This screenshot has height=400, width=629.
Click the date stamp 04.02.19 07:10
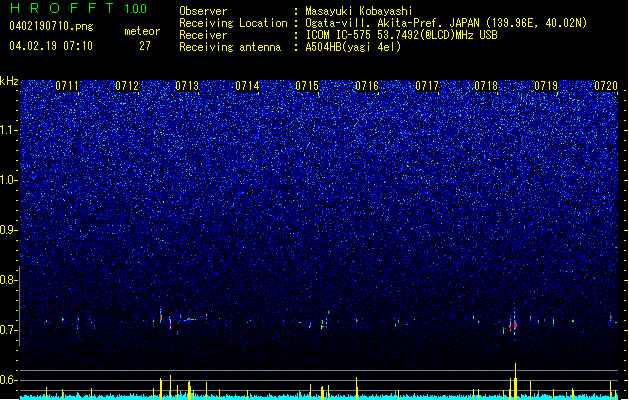pyautogui.click(x=51, y=46)
